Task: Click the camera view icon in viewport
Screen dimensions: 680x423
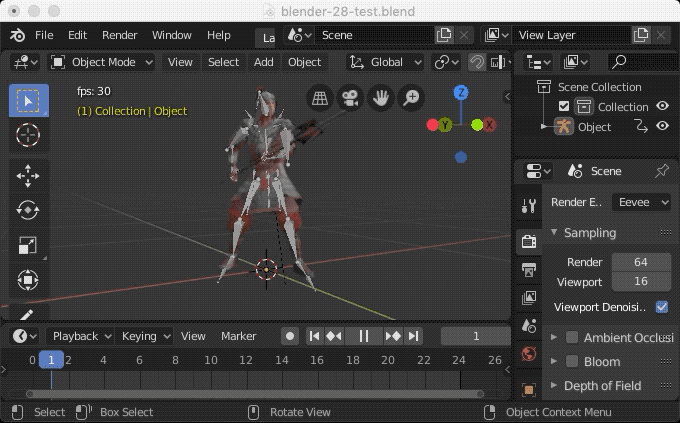Action: point(349,98)
